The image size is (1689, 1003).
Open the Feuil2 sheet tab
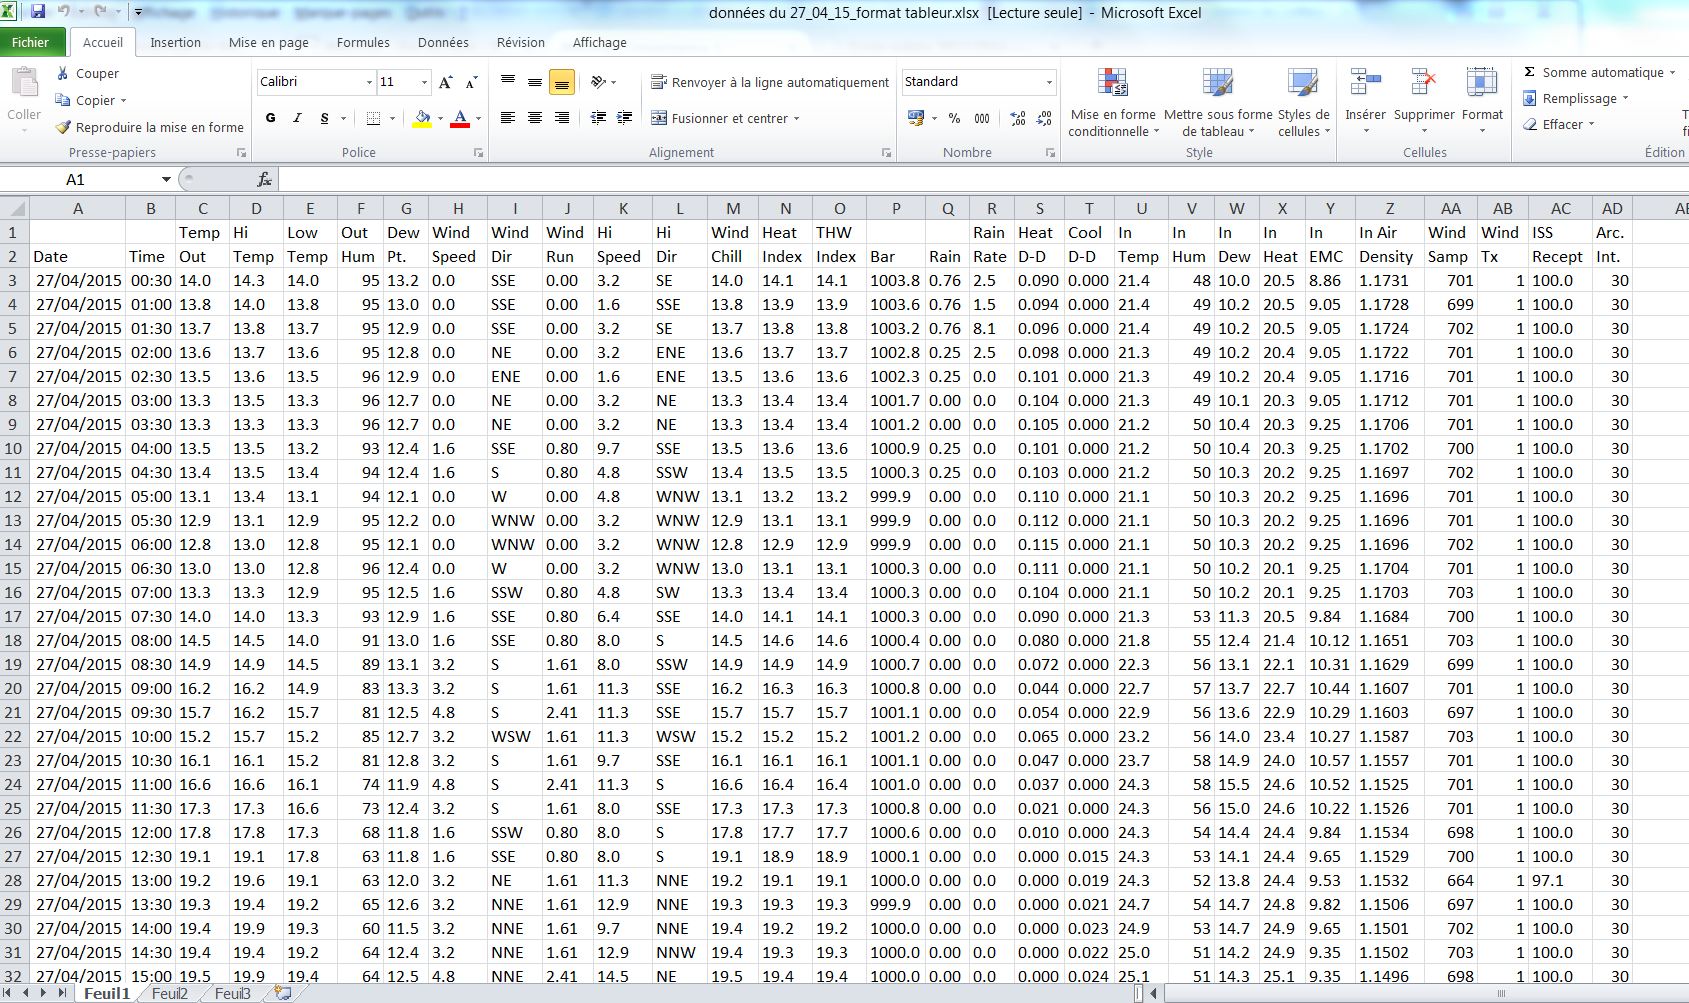(x=170, y=993)
